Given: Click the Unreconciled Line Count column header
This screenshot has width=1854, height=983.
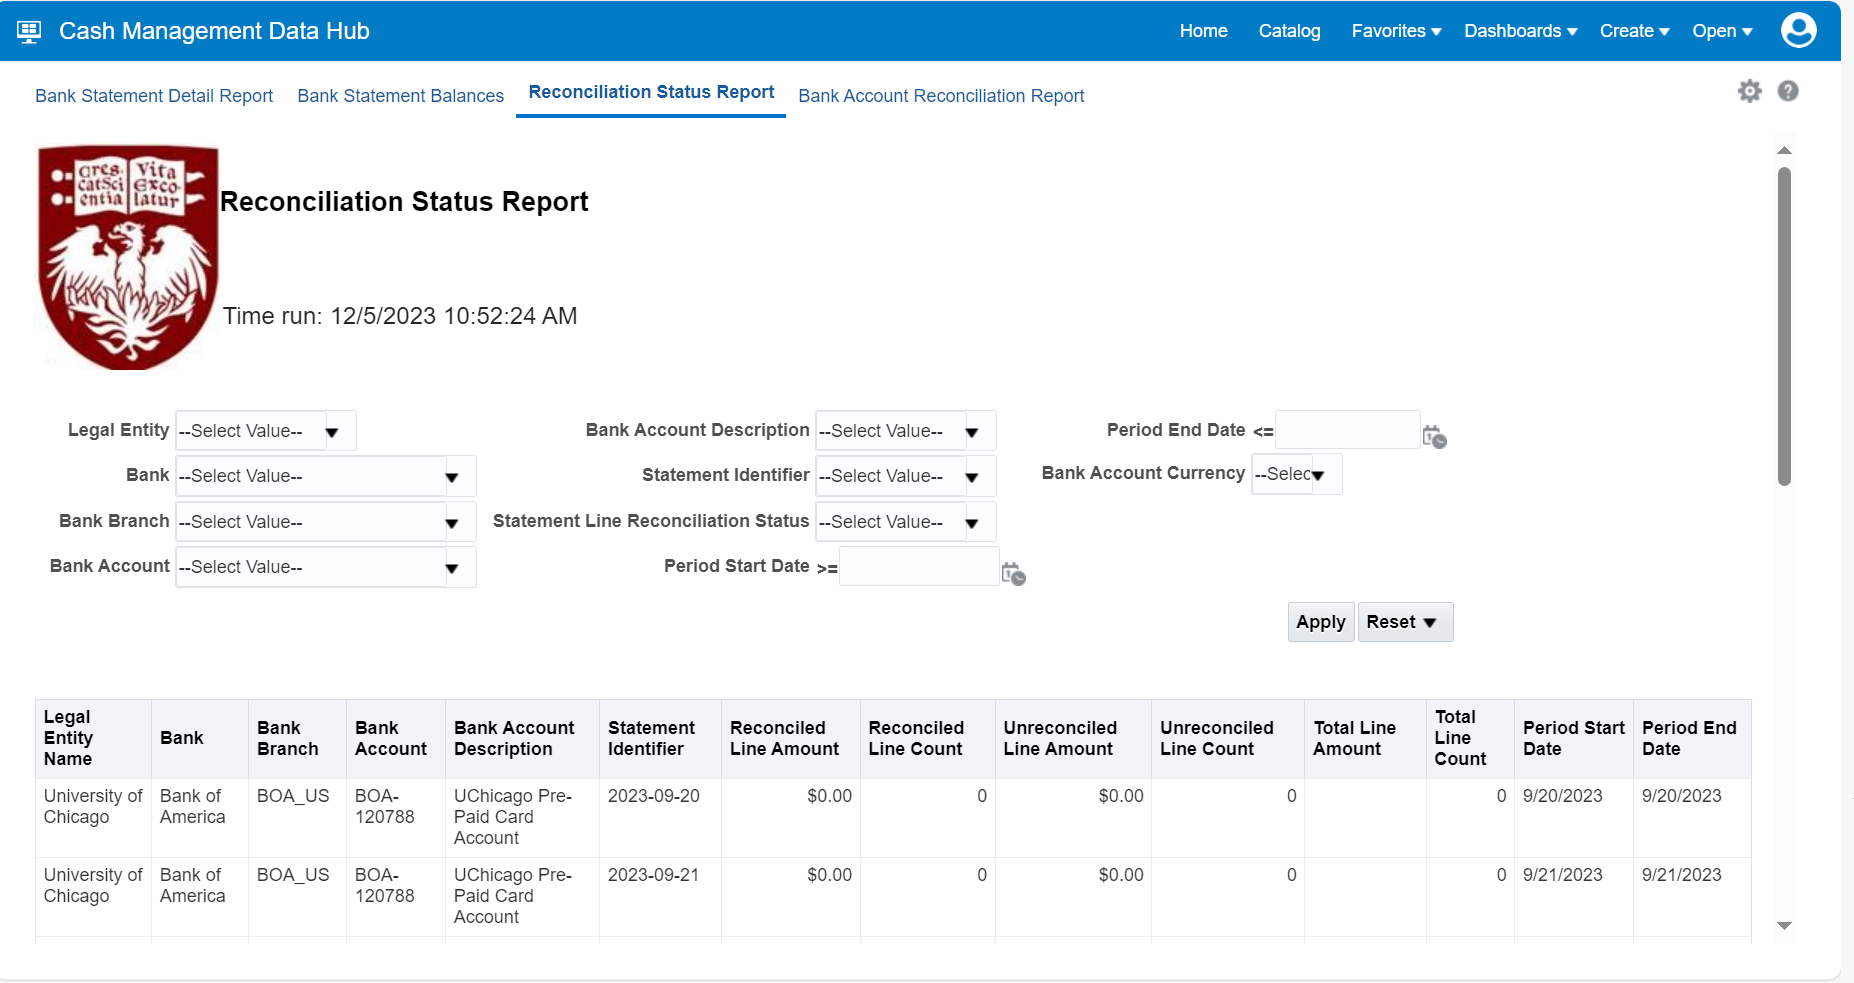Looking at the screenshot, I should pos(1227,738).
